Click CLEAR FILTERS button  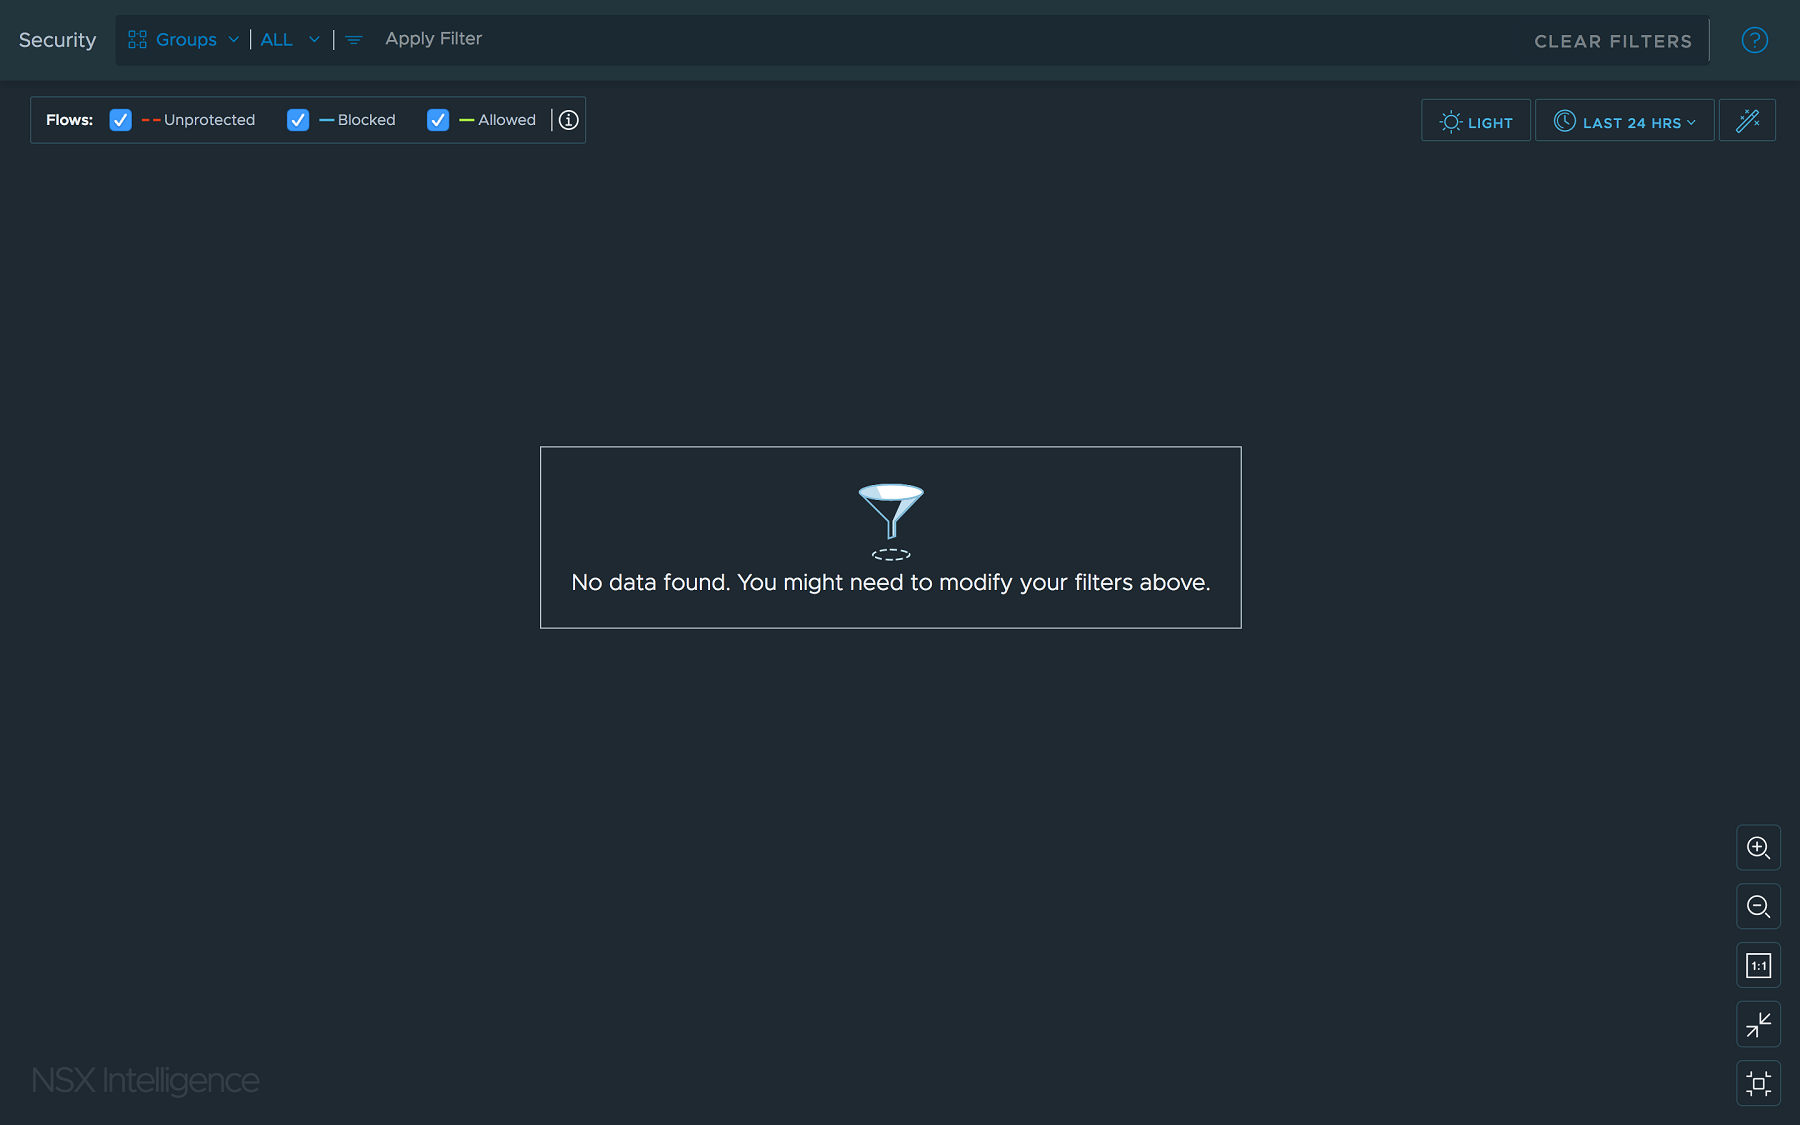(1613, 41)
